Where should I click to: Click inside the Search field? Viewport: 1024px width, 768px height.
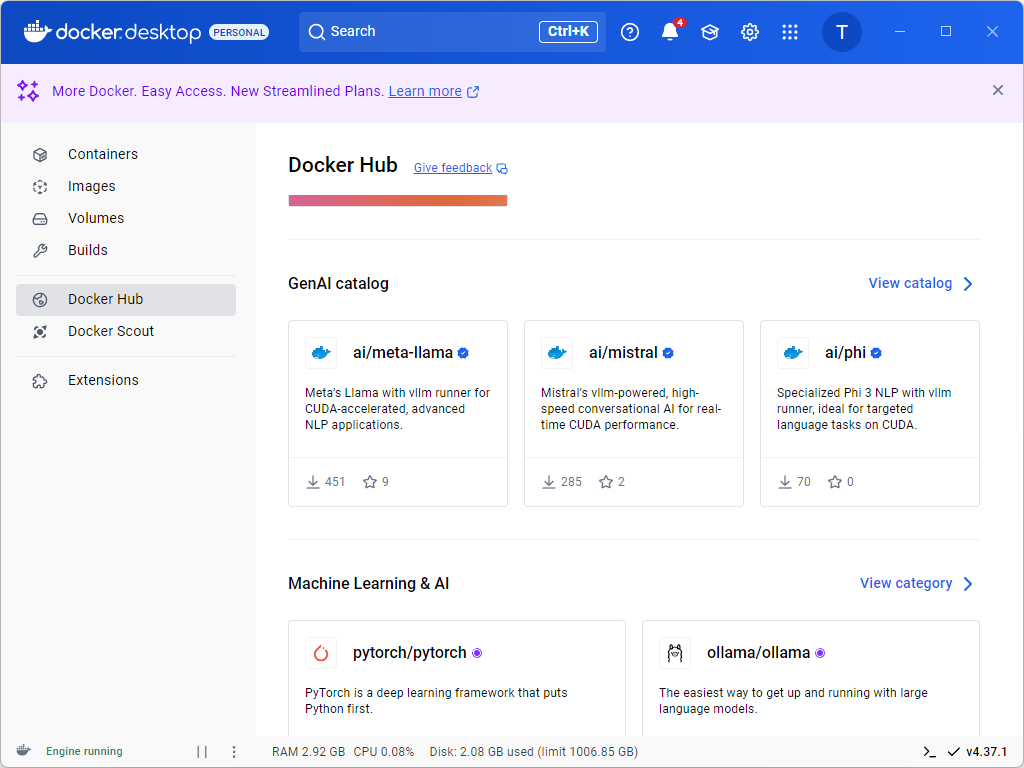pyautogui.click(x=430, y=31)
